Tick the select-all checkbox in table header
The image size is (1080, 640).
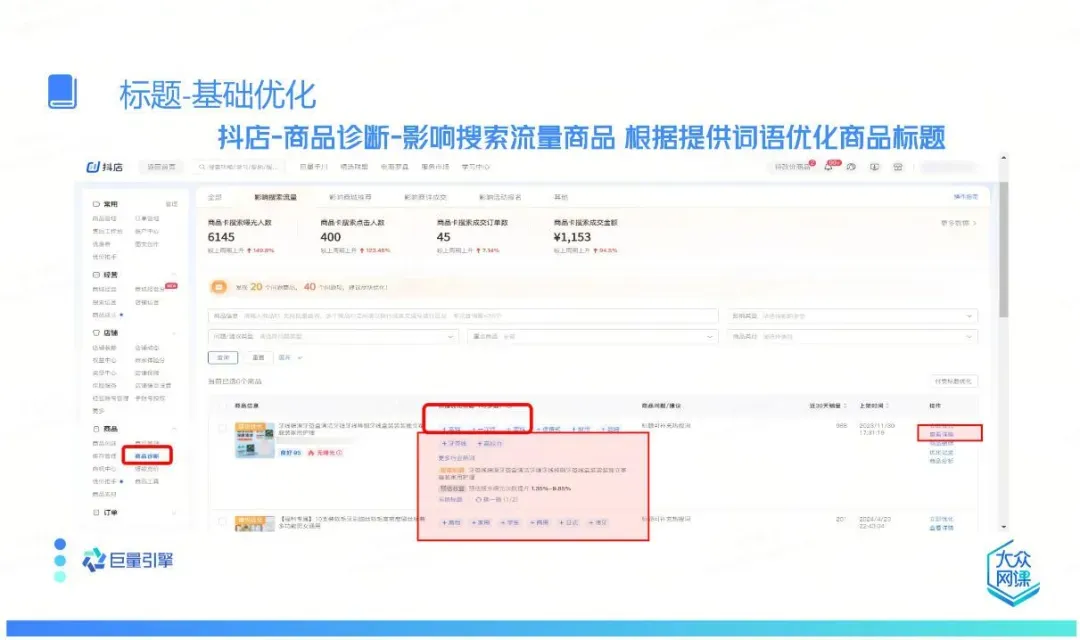click(222, 406)
